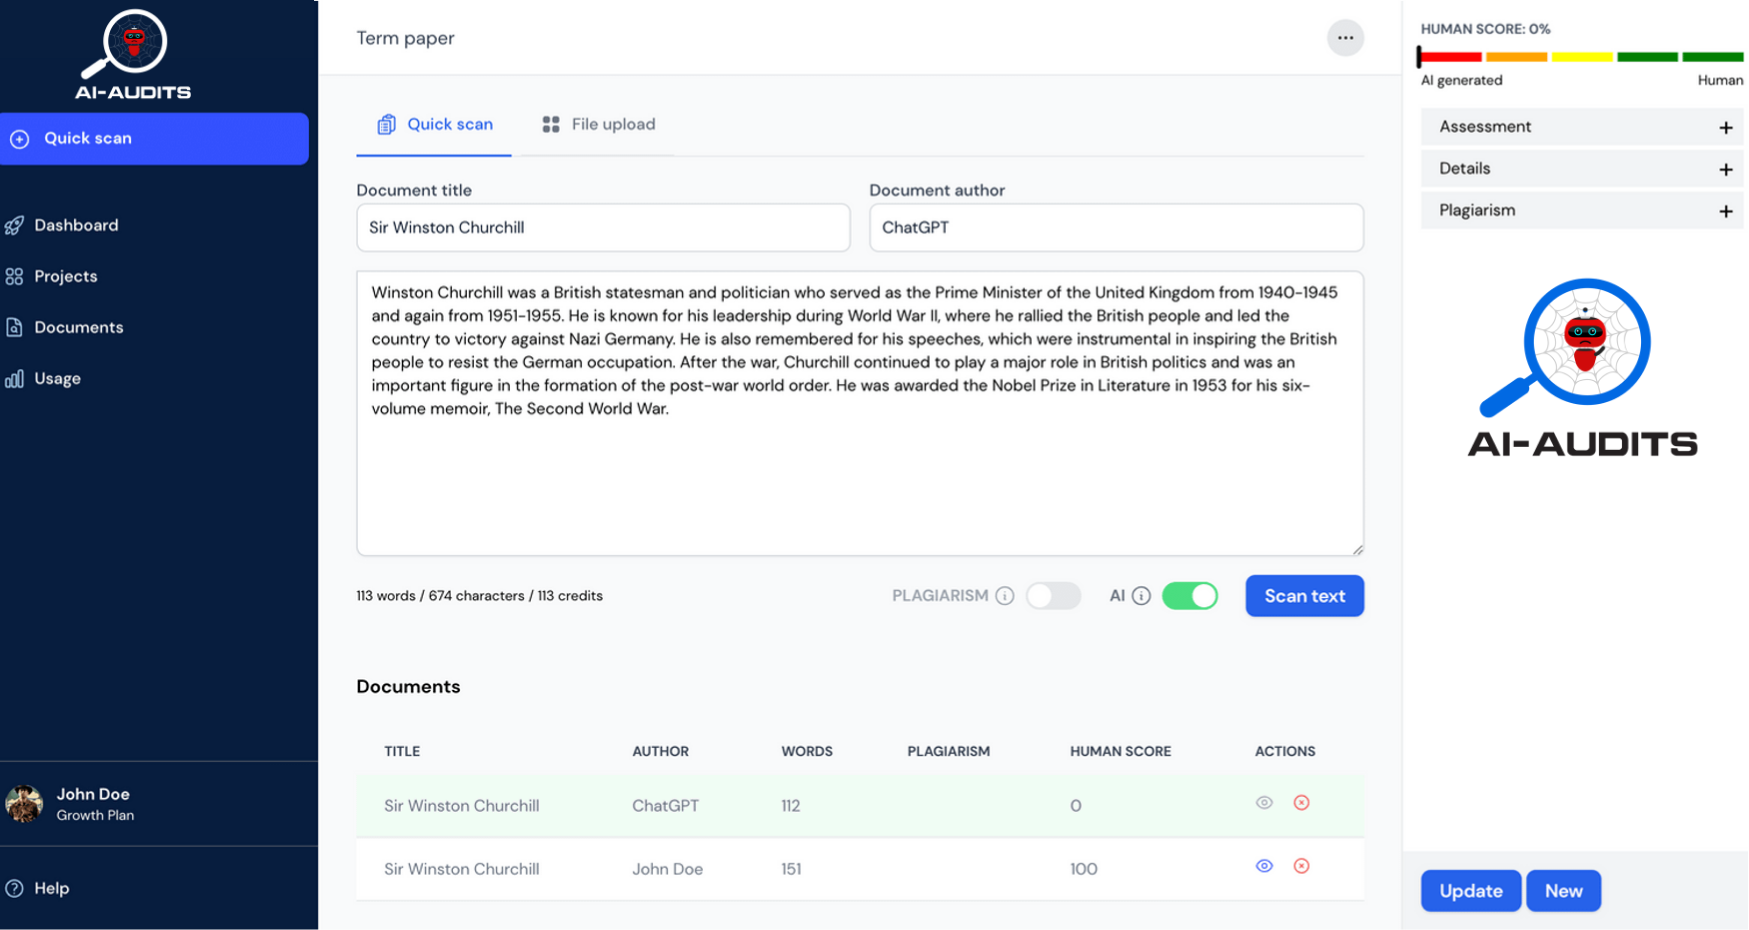Click the text area resize handle

pyautogui.click(x=1357, y=549)
